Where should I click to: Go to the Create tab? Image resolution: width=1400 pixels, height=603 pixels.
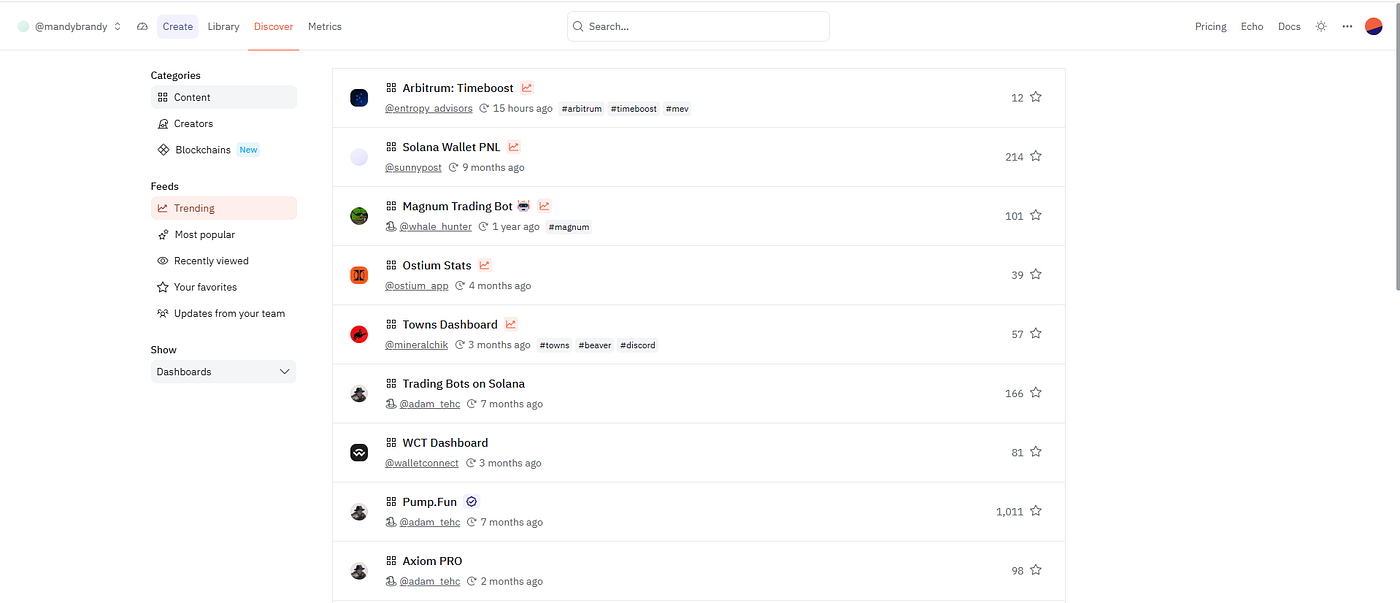178,26
